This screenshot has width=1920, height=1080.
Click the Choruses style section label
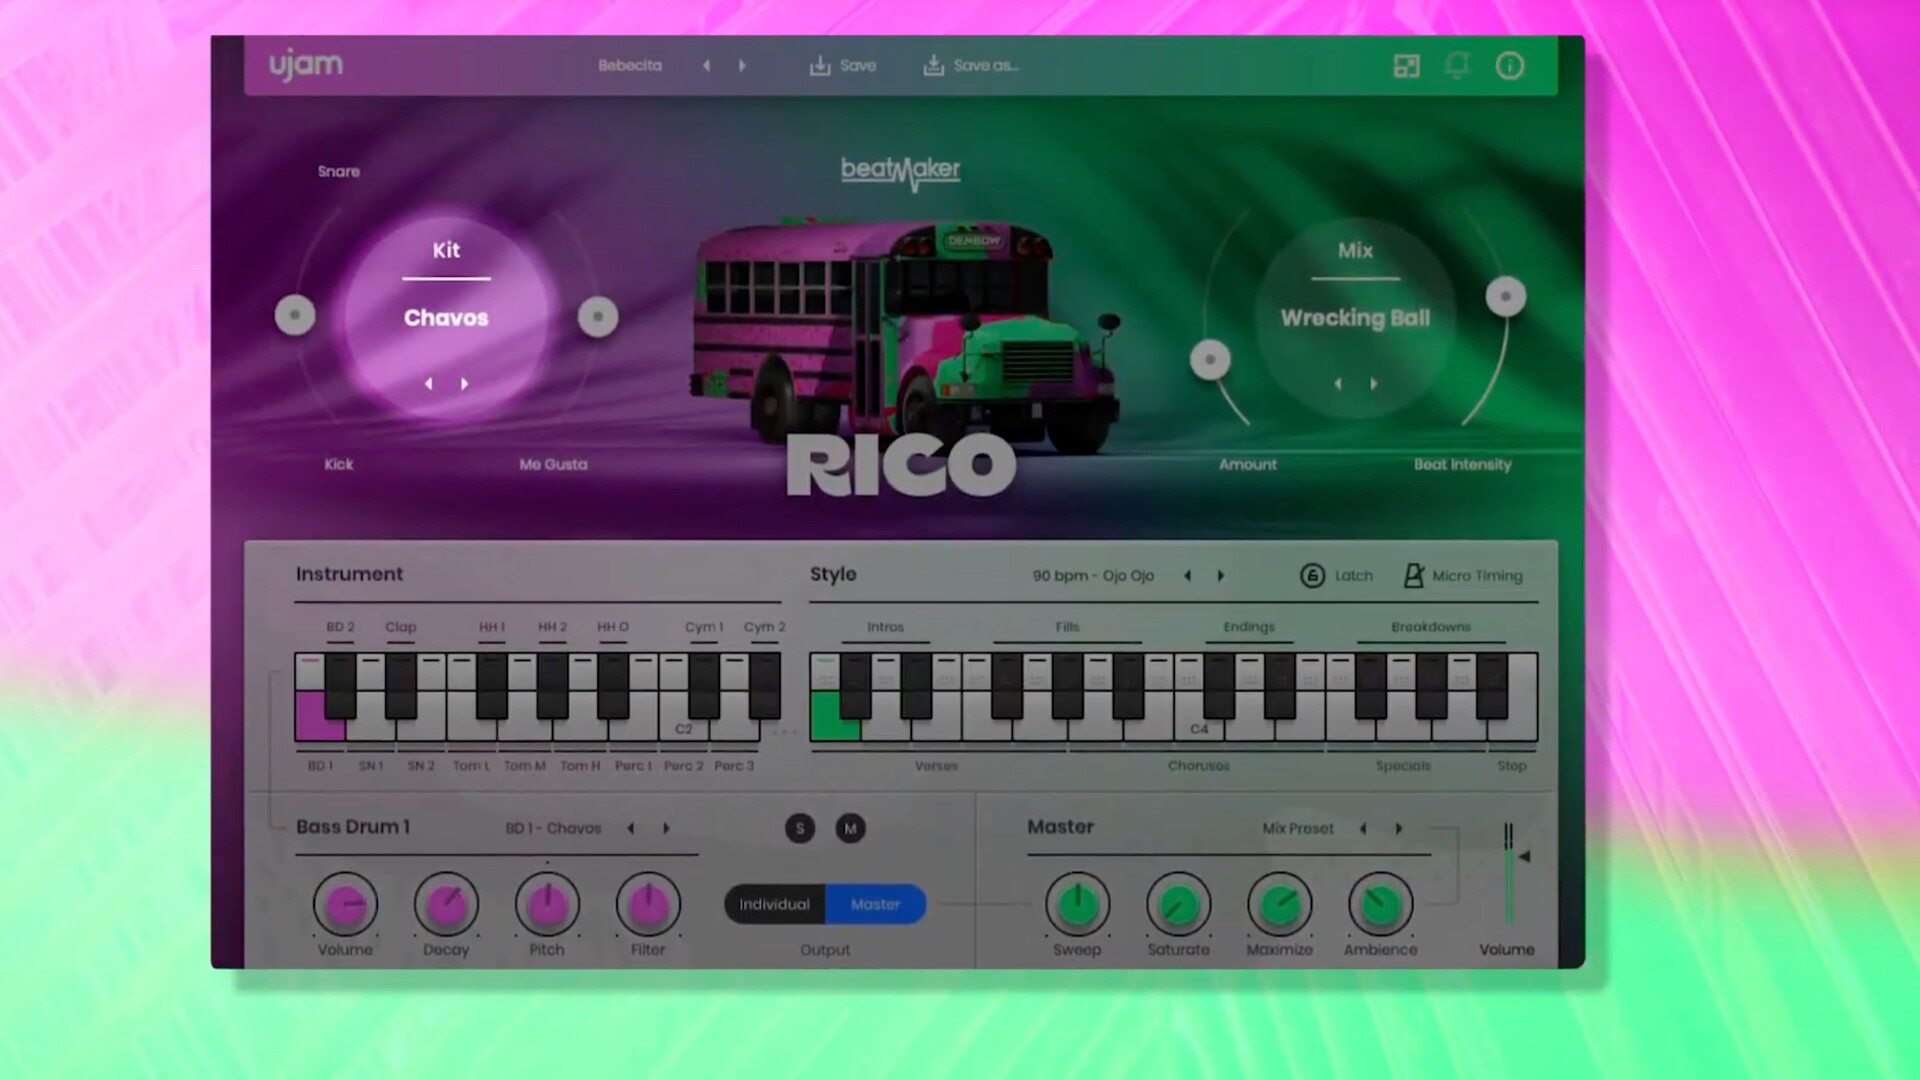click(1199, 766)
